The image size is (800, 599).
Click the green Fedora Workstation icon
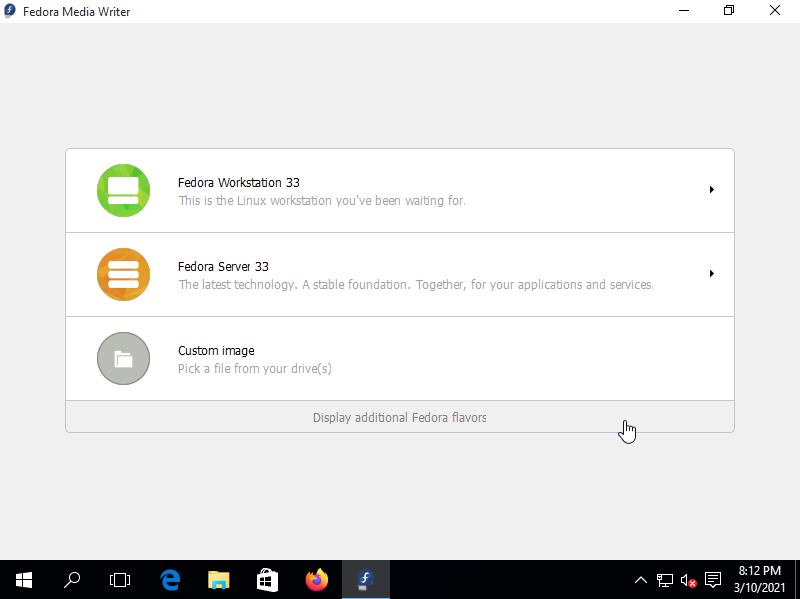(123, 190)
